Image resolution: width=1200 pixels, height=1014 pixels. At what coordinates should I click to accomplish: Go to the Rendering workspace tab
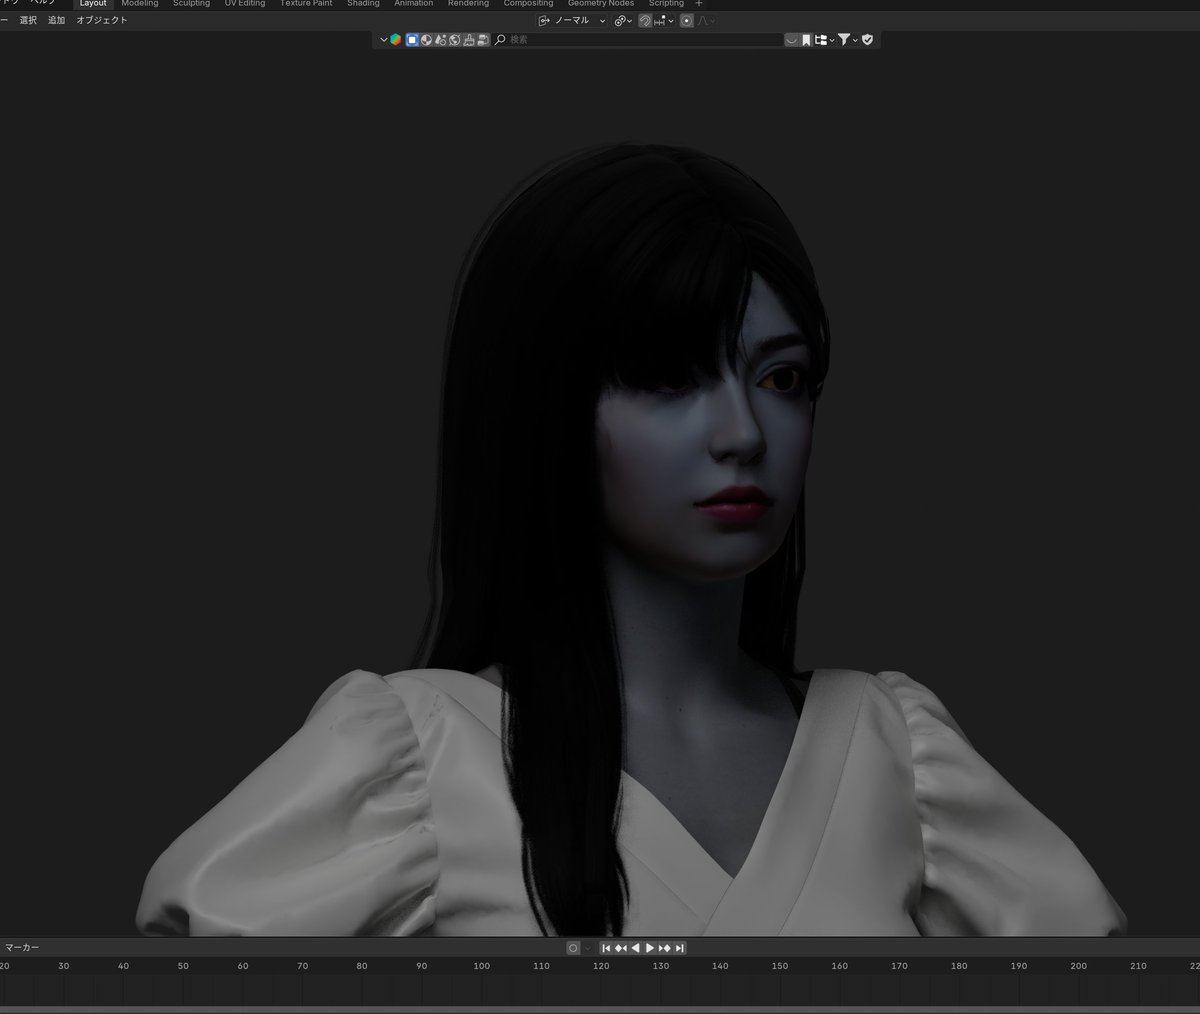(x=468, y=4)
